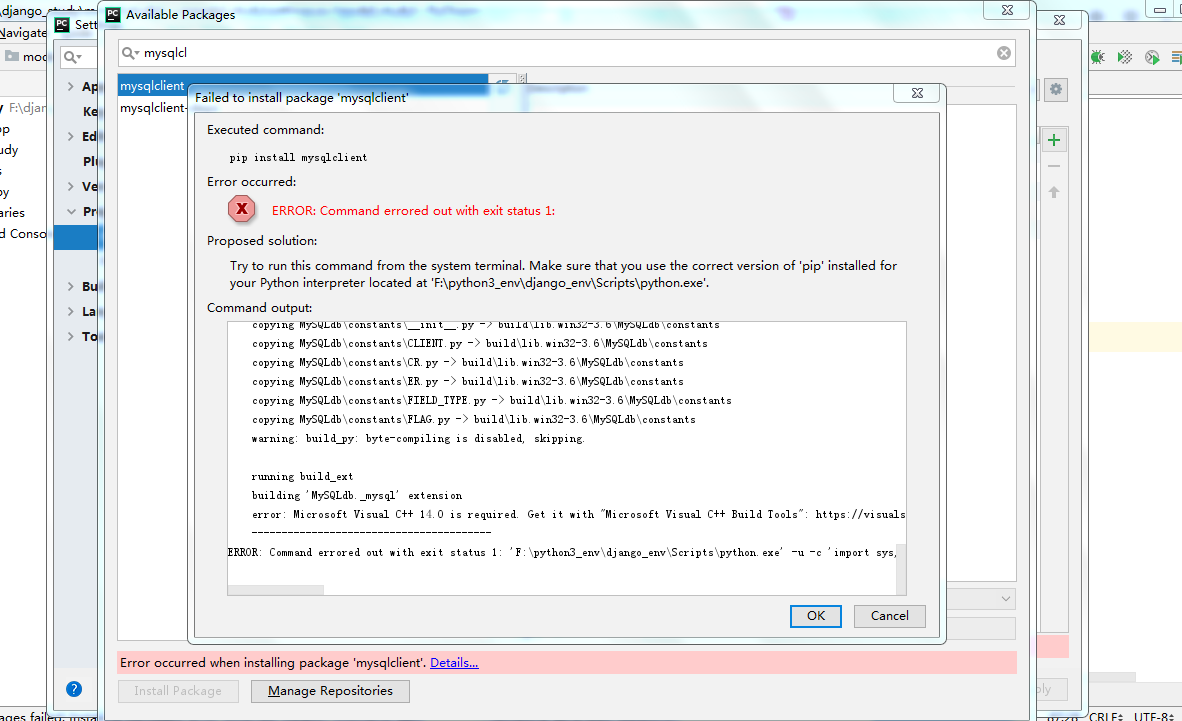Expand the Ve... settings tree node
The image size is (1182, 721).
point(70,186)
